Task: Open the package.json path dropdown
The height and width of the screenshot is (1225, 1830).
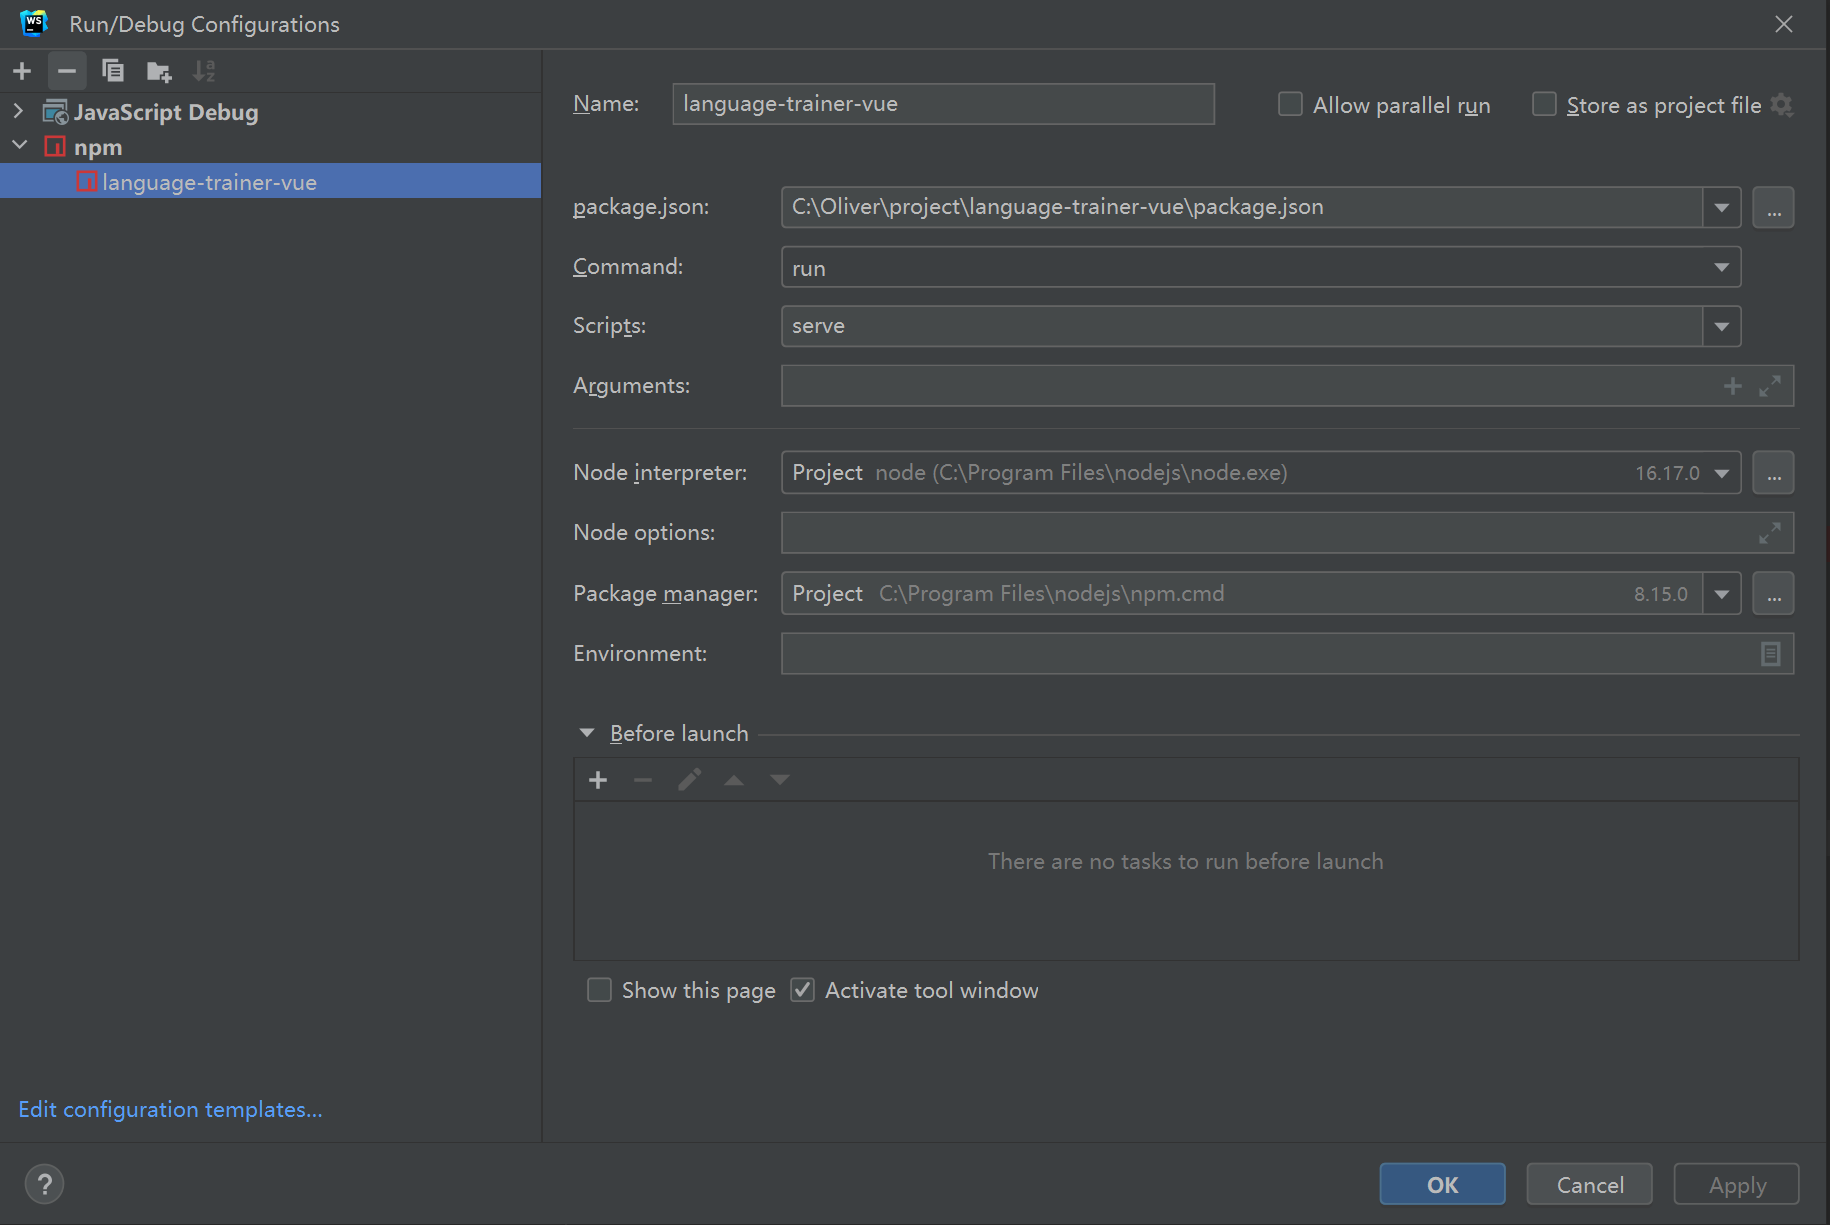Action: [1721, 207]
